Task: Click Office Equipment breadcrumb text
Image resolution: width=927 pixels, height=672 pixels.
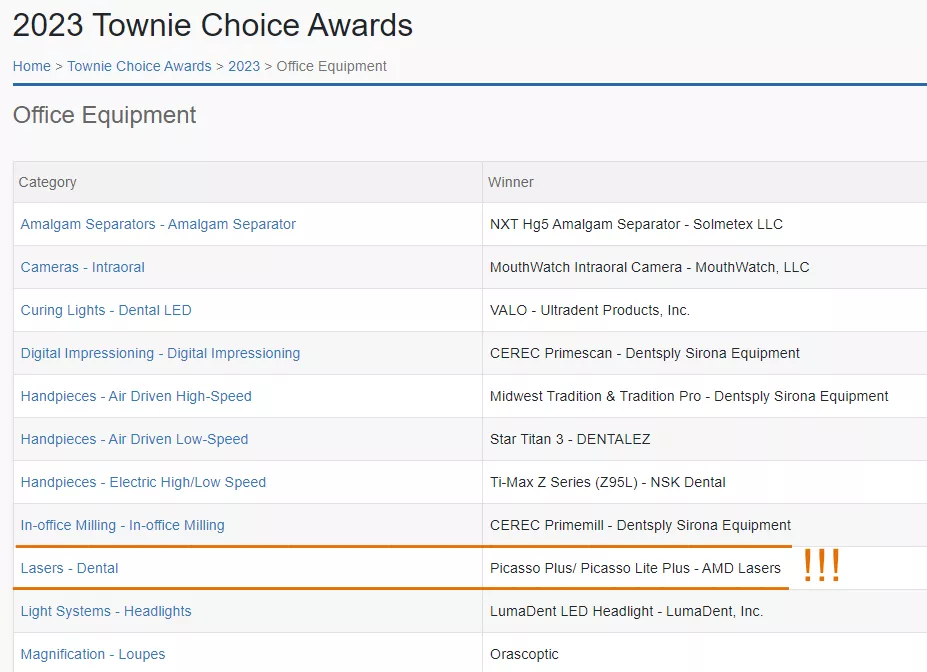Action: point(332,66)
